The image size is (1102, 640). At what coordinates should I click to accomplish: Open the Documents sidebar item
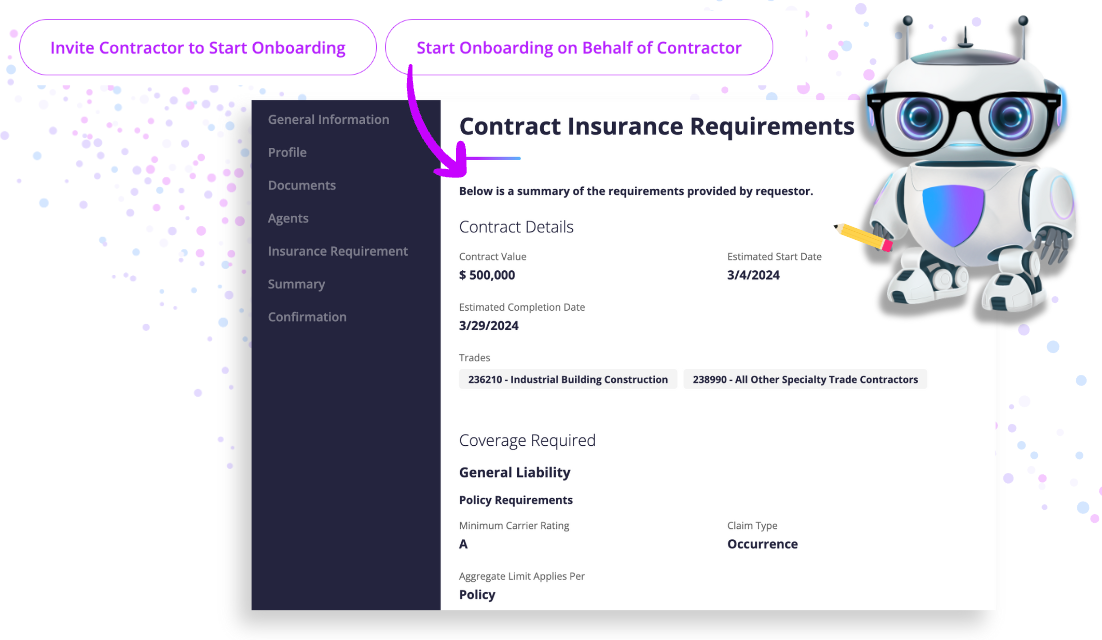tap(302, 186)
